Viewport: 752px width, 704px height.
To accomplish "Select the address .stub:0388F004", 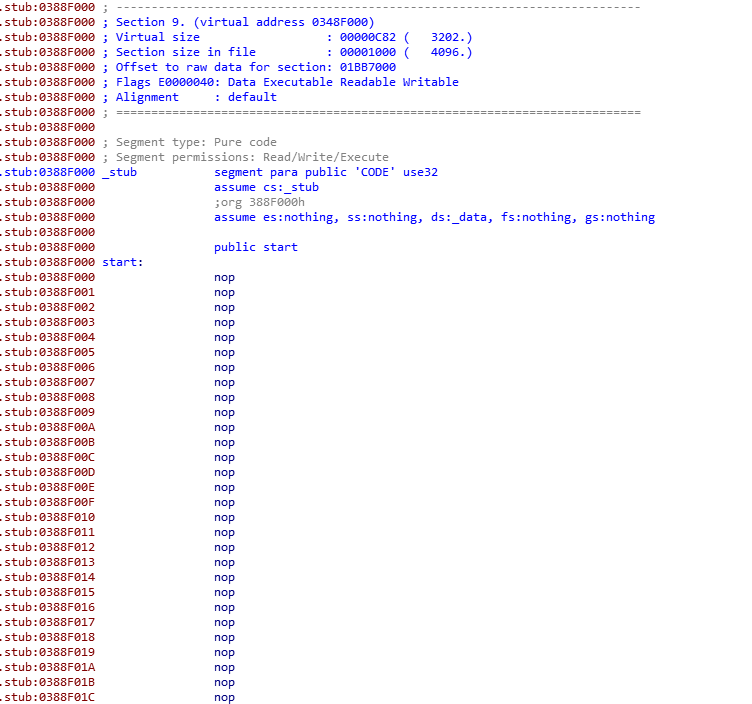I will click(x=47, y=337).
